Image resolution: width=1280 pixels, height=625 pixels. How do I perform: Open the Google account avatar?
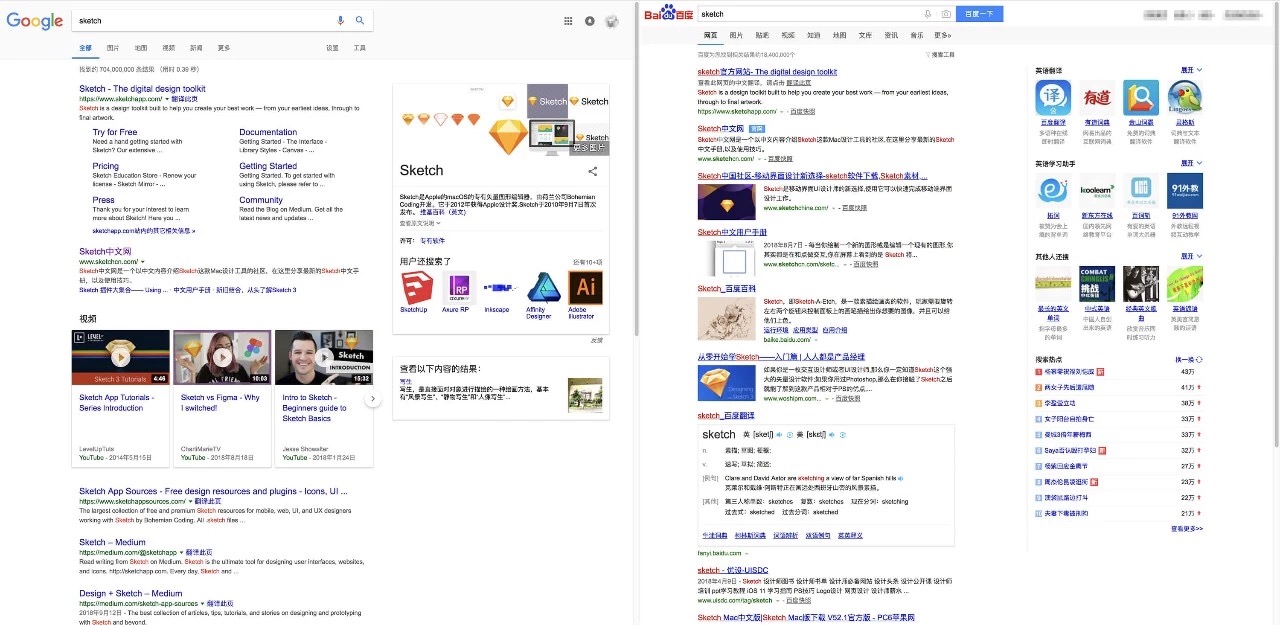(612, 20)
